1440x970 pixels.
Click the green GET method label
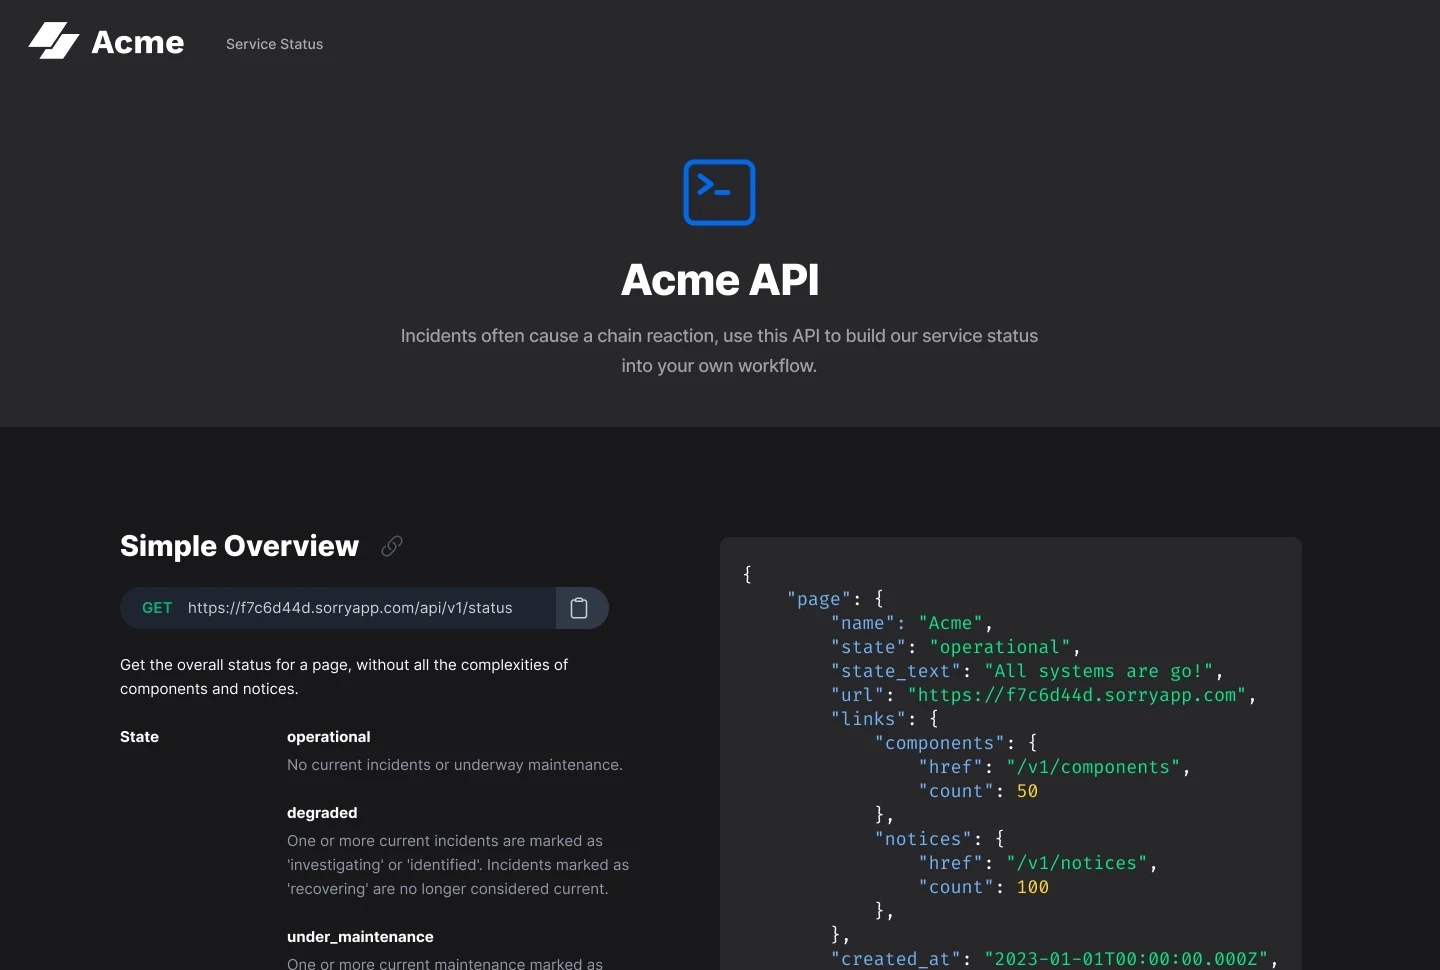coord(156,608)
